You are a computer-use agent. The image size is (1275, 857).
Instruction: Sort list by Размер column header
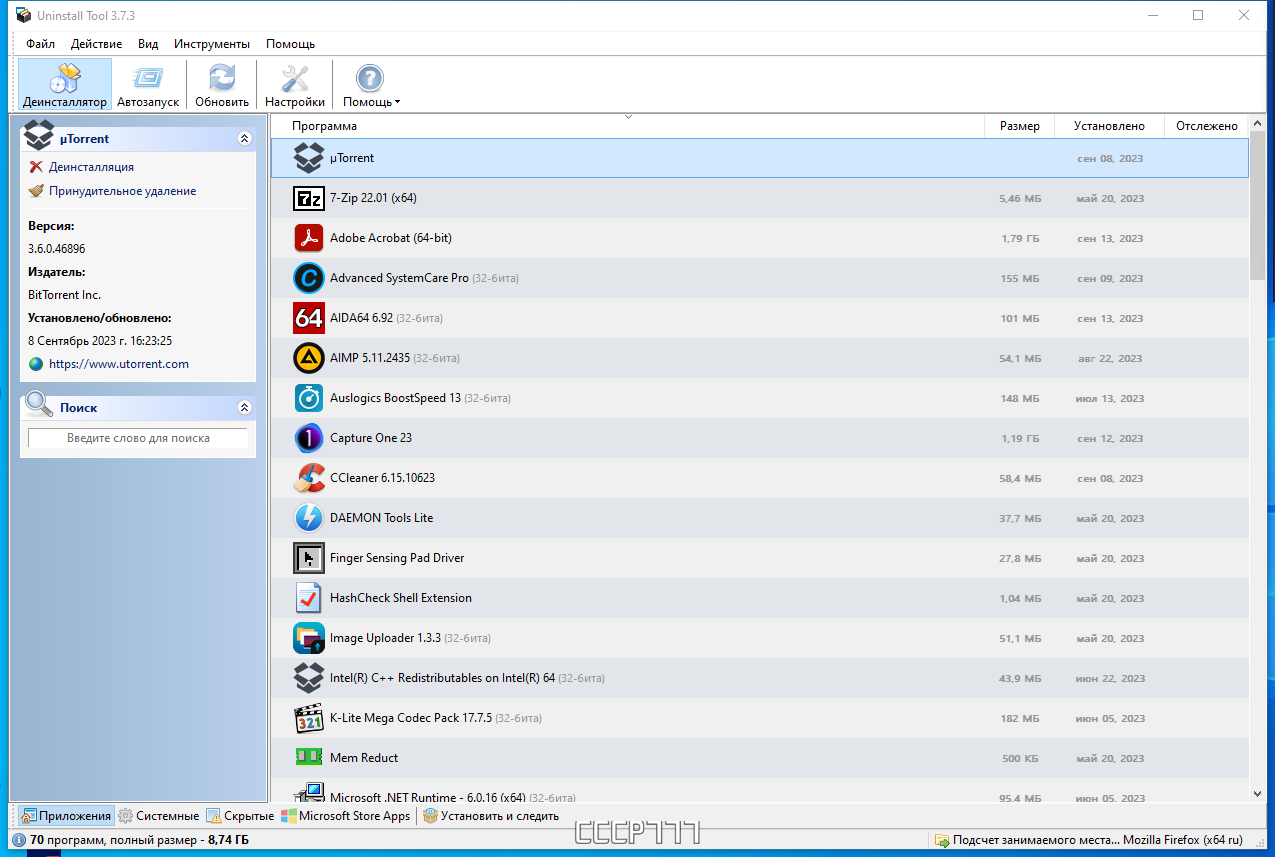1019,126
